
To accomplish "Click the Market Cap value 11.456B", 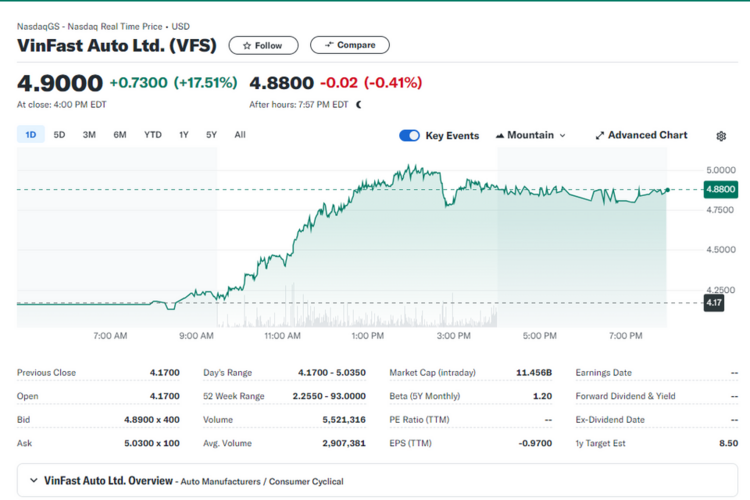I will [x=534, y=372].
